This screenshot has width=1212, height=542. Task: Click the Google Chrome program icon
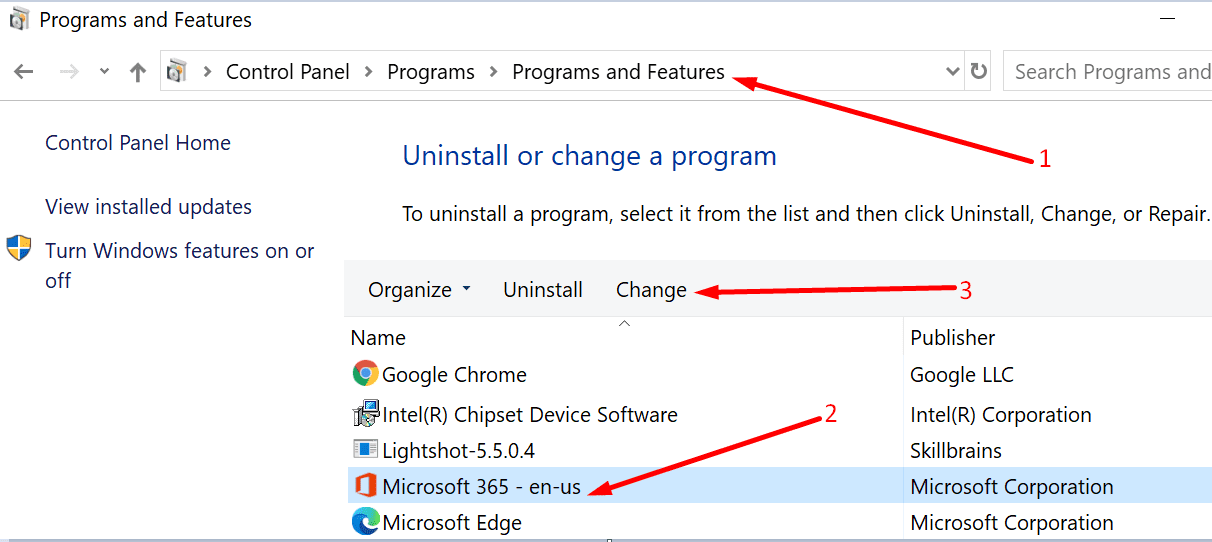[366, 374]
